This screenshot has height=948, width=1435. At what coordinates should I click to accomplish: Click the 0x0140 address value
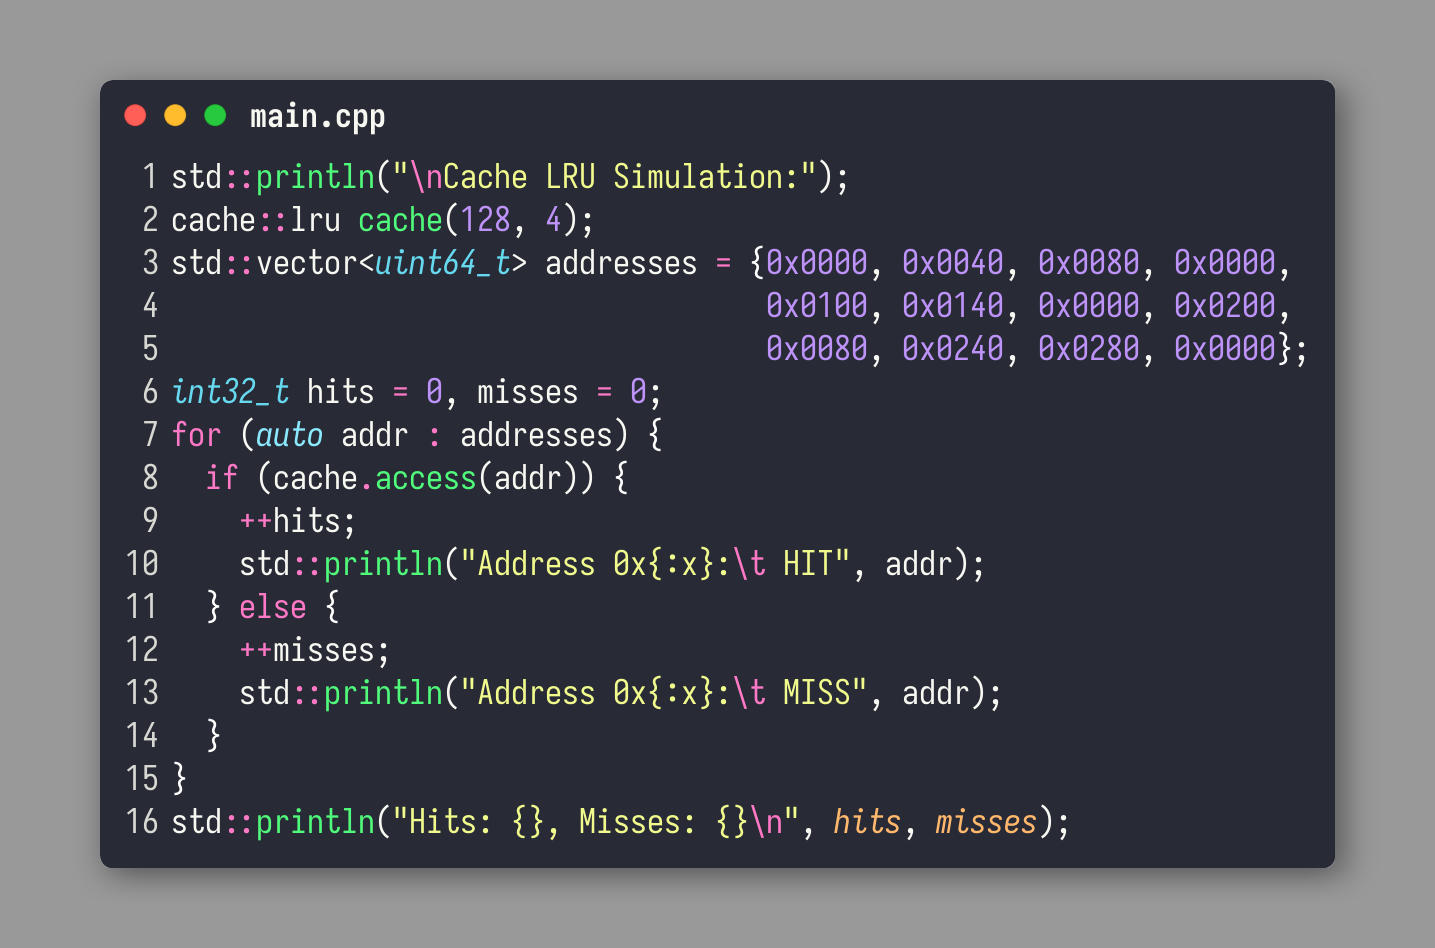coord(952,306)
